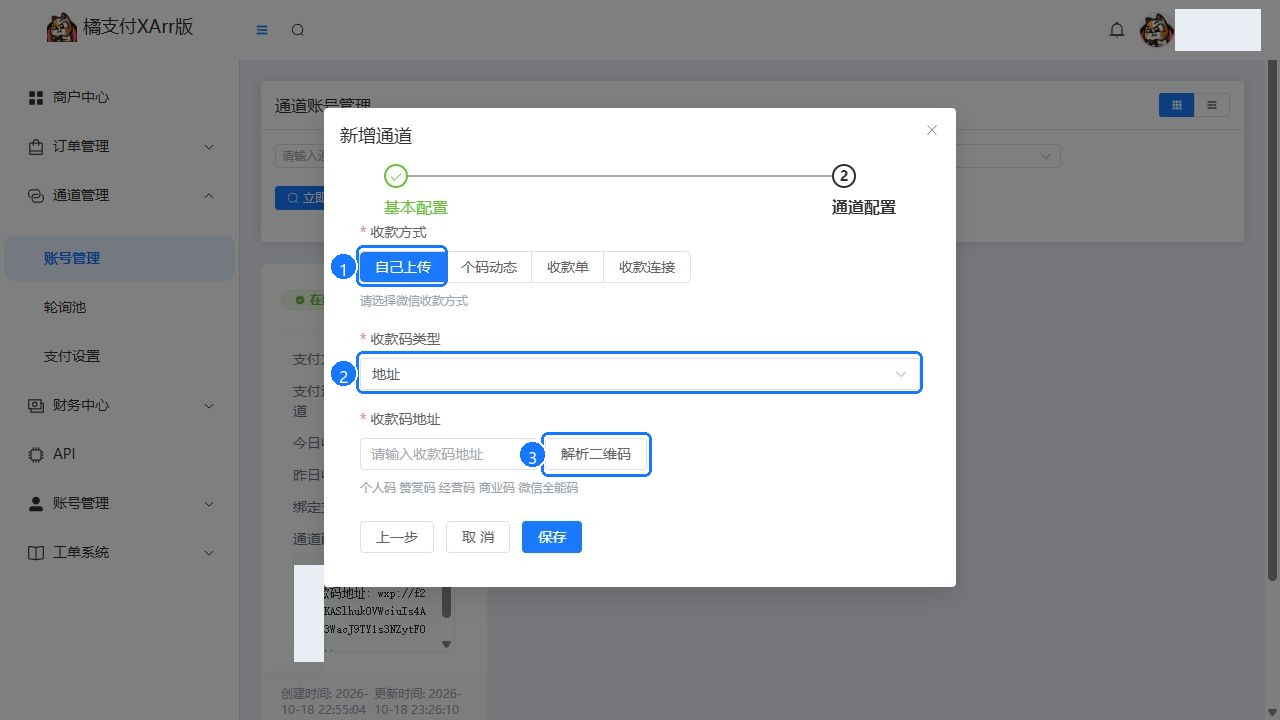Viewport: 1280px width, 720px height.
Task: Close the 新增通道 dialog
Action: click(932, 130)
